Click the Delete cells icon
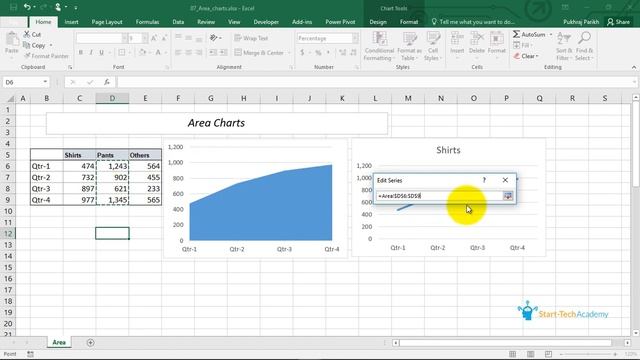Viewport: 640px width, 360px height. click(x=476, y=39)
